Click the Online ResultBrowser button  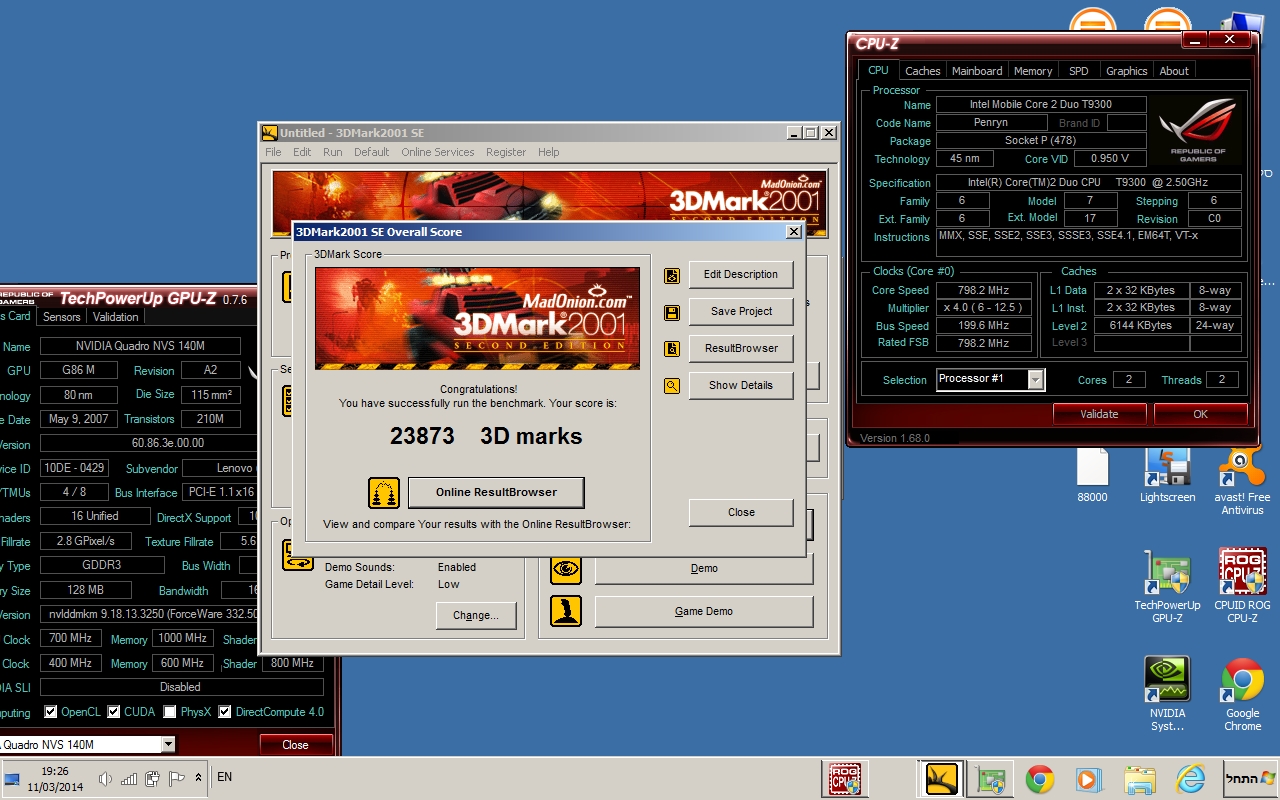click(x=496, y=492)
